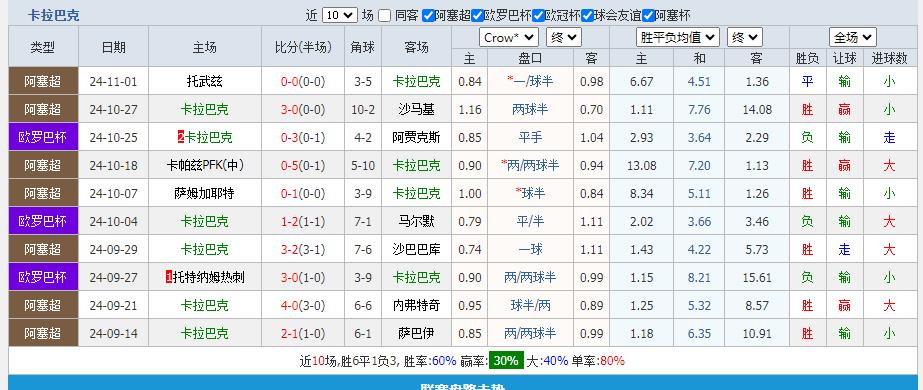This screenshot has height=390, width=923.
Task: Click away team 阿贾克斯
Action: tap(416, 138)
